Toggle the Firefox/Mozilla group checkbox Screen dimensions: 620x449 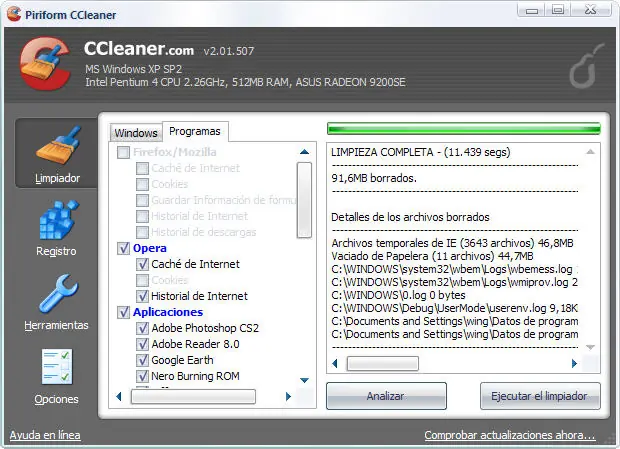coord(123,152)
